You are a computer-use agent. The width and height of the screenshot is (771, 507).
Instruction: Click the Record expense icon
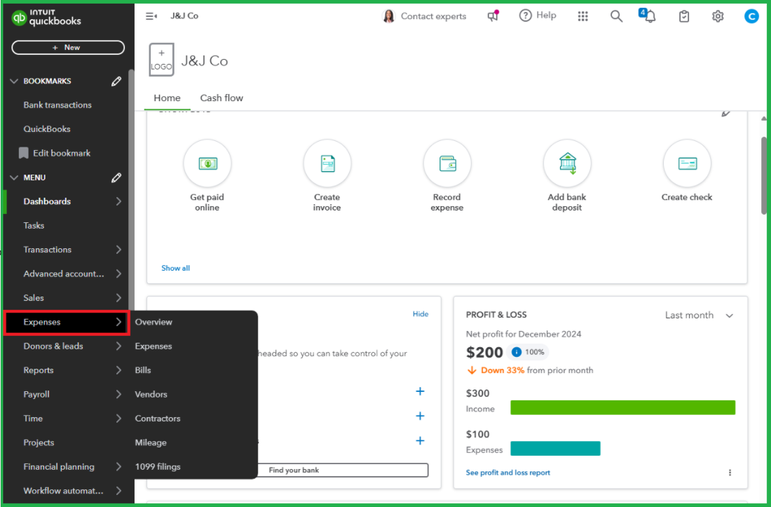447,163
